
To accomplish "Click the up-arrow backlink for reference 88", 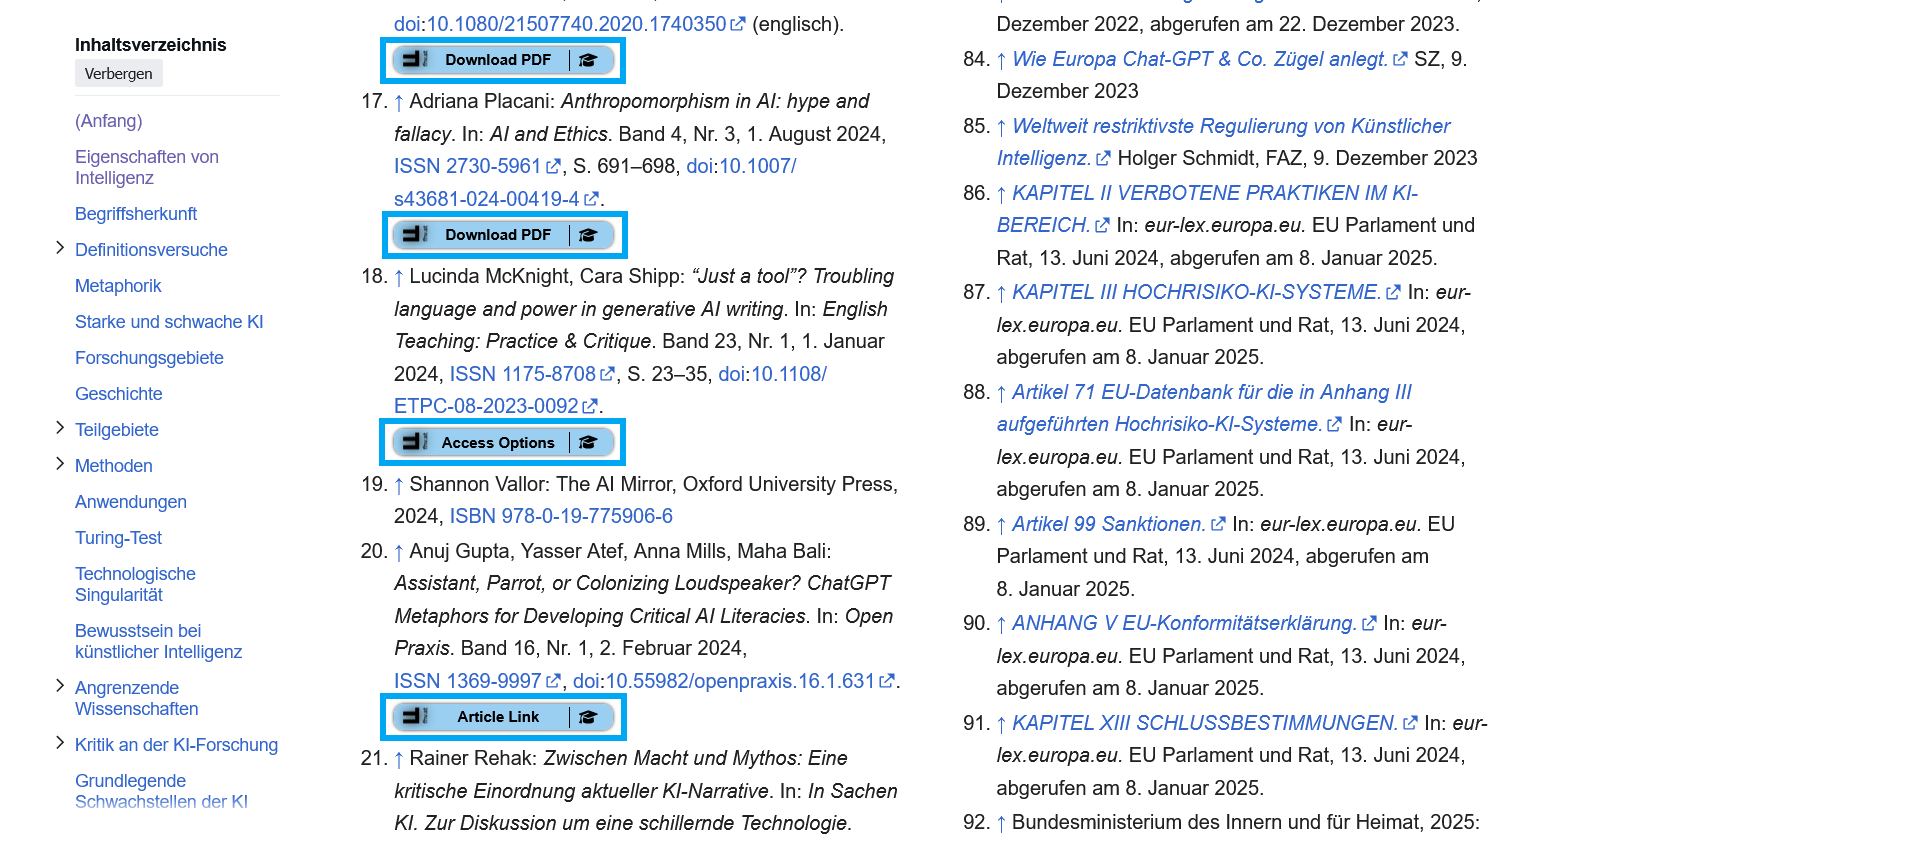I will 1001,393.
